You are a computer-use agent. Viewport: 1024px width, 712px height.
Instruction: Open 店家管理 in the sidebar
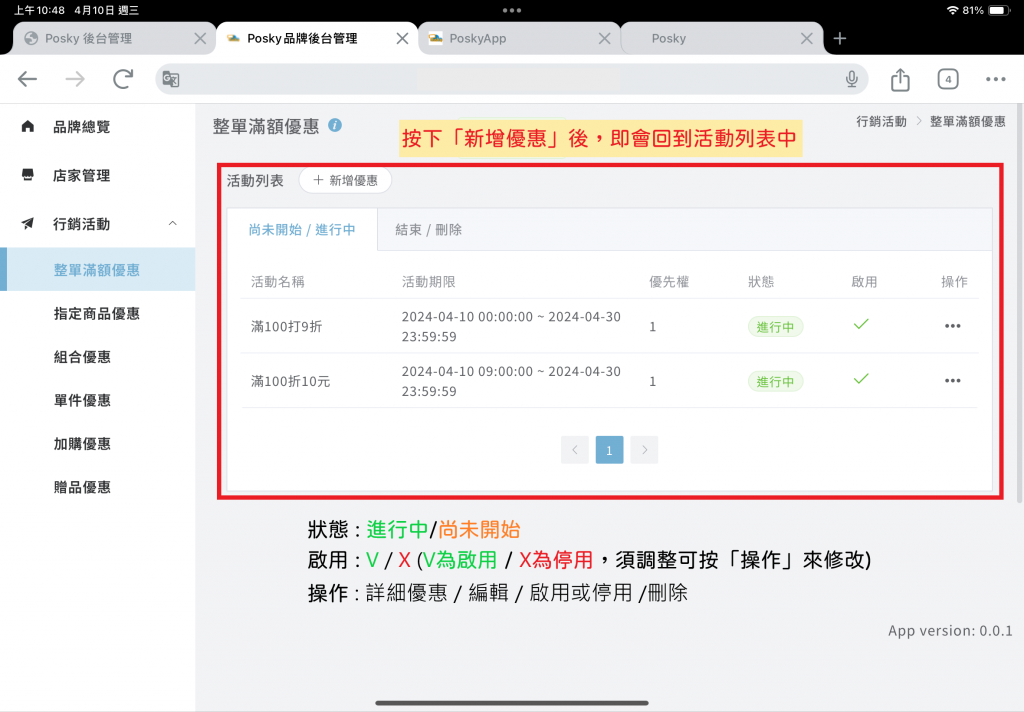coord(82,175)
